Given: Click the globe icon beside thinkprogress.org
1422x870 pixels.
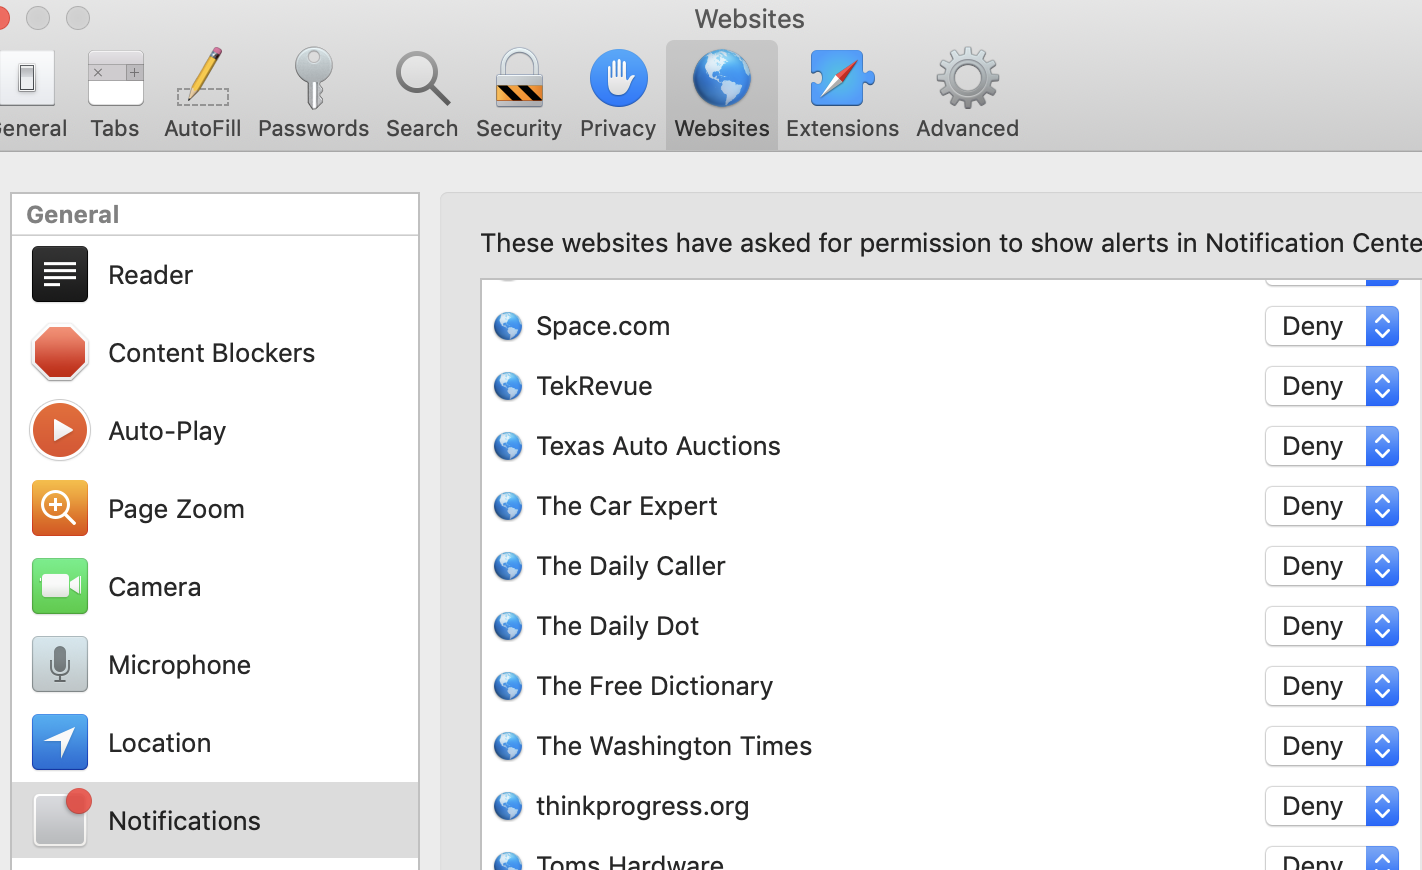Looking at the screenshot, I should tap(508, 806).
